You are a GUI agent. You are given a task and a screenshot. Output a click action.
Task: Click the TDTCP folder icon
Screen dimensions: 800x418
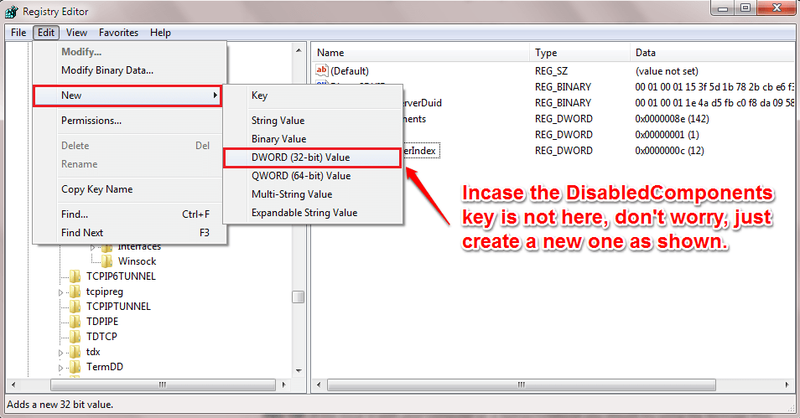75,337
